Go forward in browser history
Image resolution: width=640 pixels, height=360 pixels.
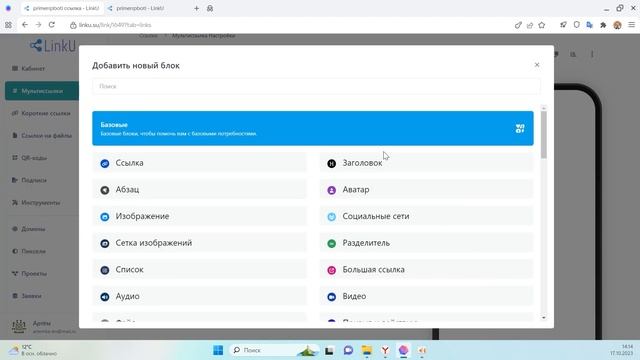tap(38, 25)
